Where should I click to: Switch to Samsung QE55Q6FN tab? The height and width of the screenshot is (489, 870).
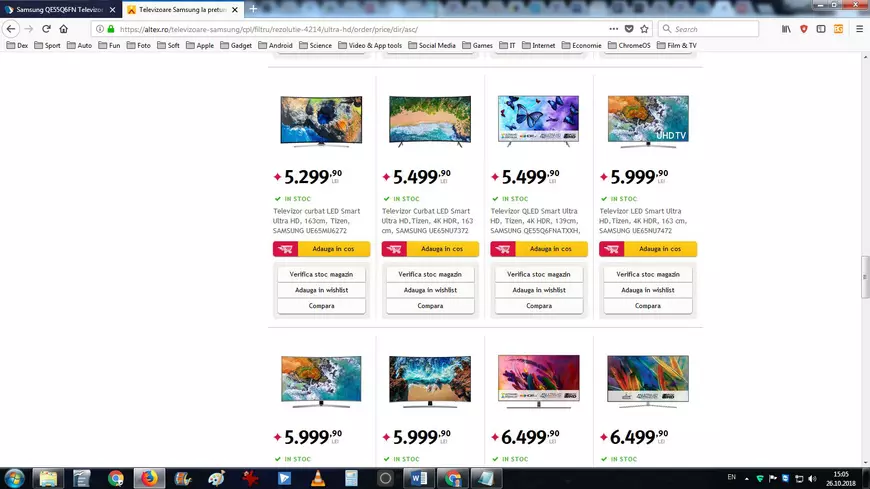59,9
